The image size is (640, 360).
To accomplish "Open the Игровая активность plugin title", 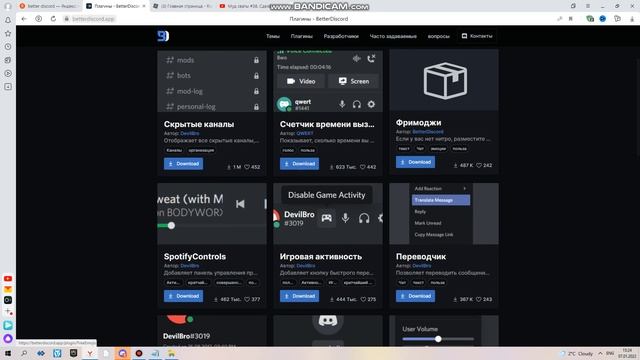I will point(321,256).
